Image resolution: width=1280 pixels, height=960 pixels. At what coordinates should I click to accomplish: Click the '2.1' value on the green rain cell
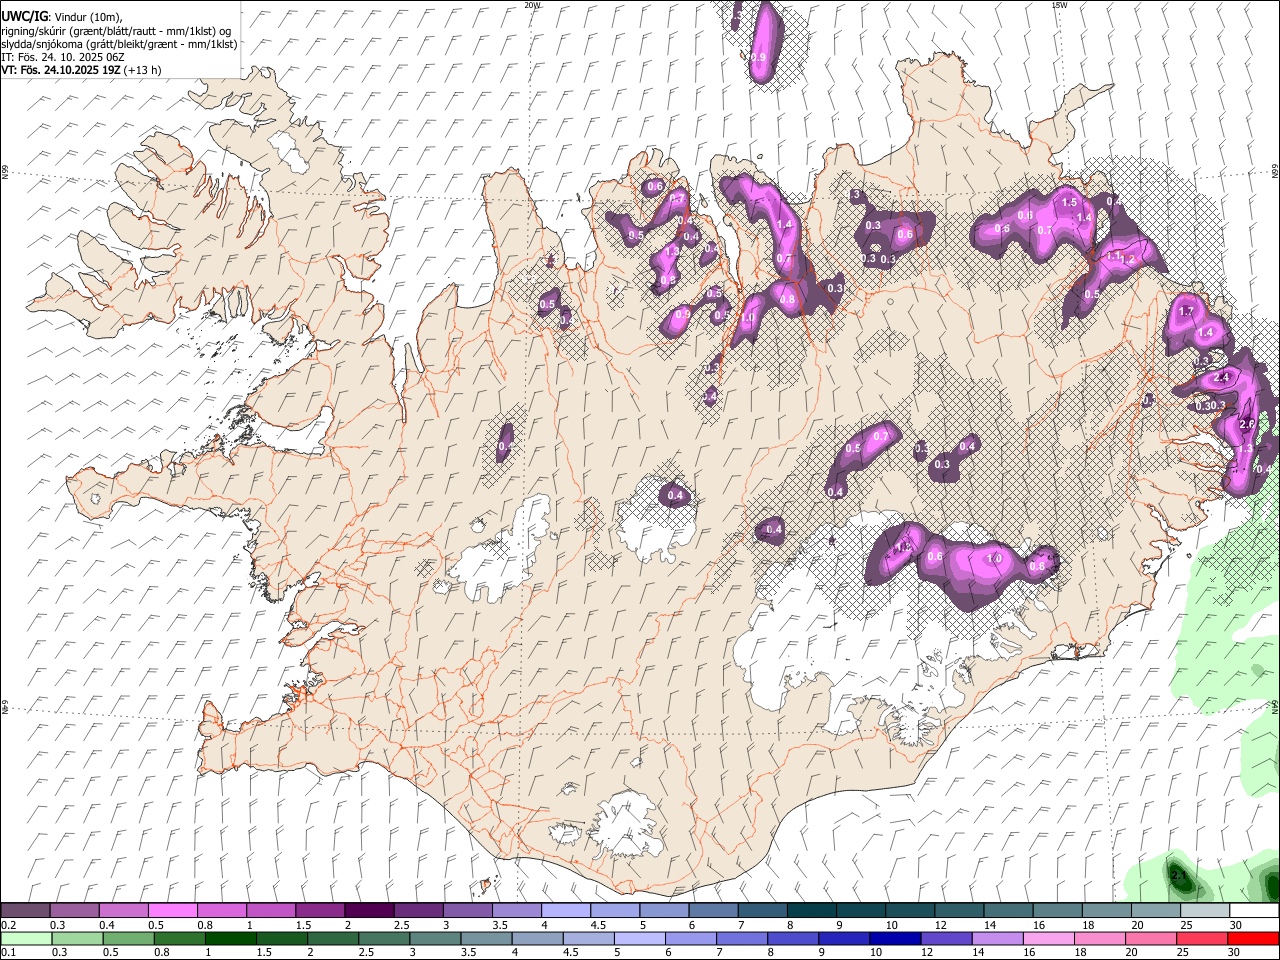click(1178, 876)
